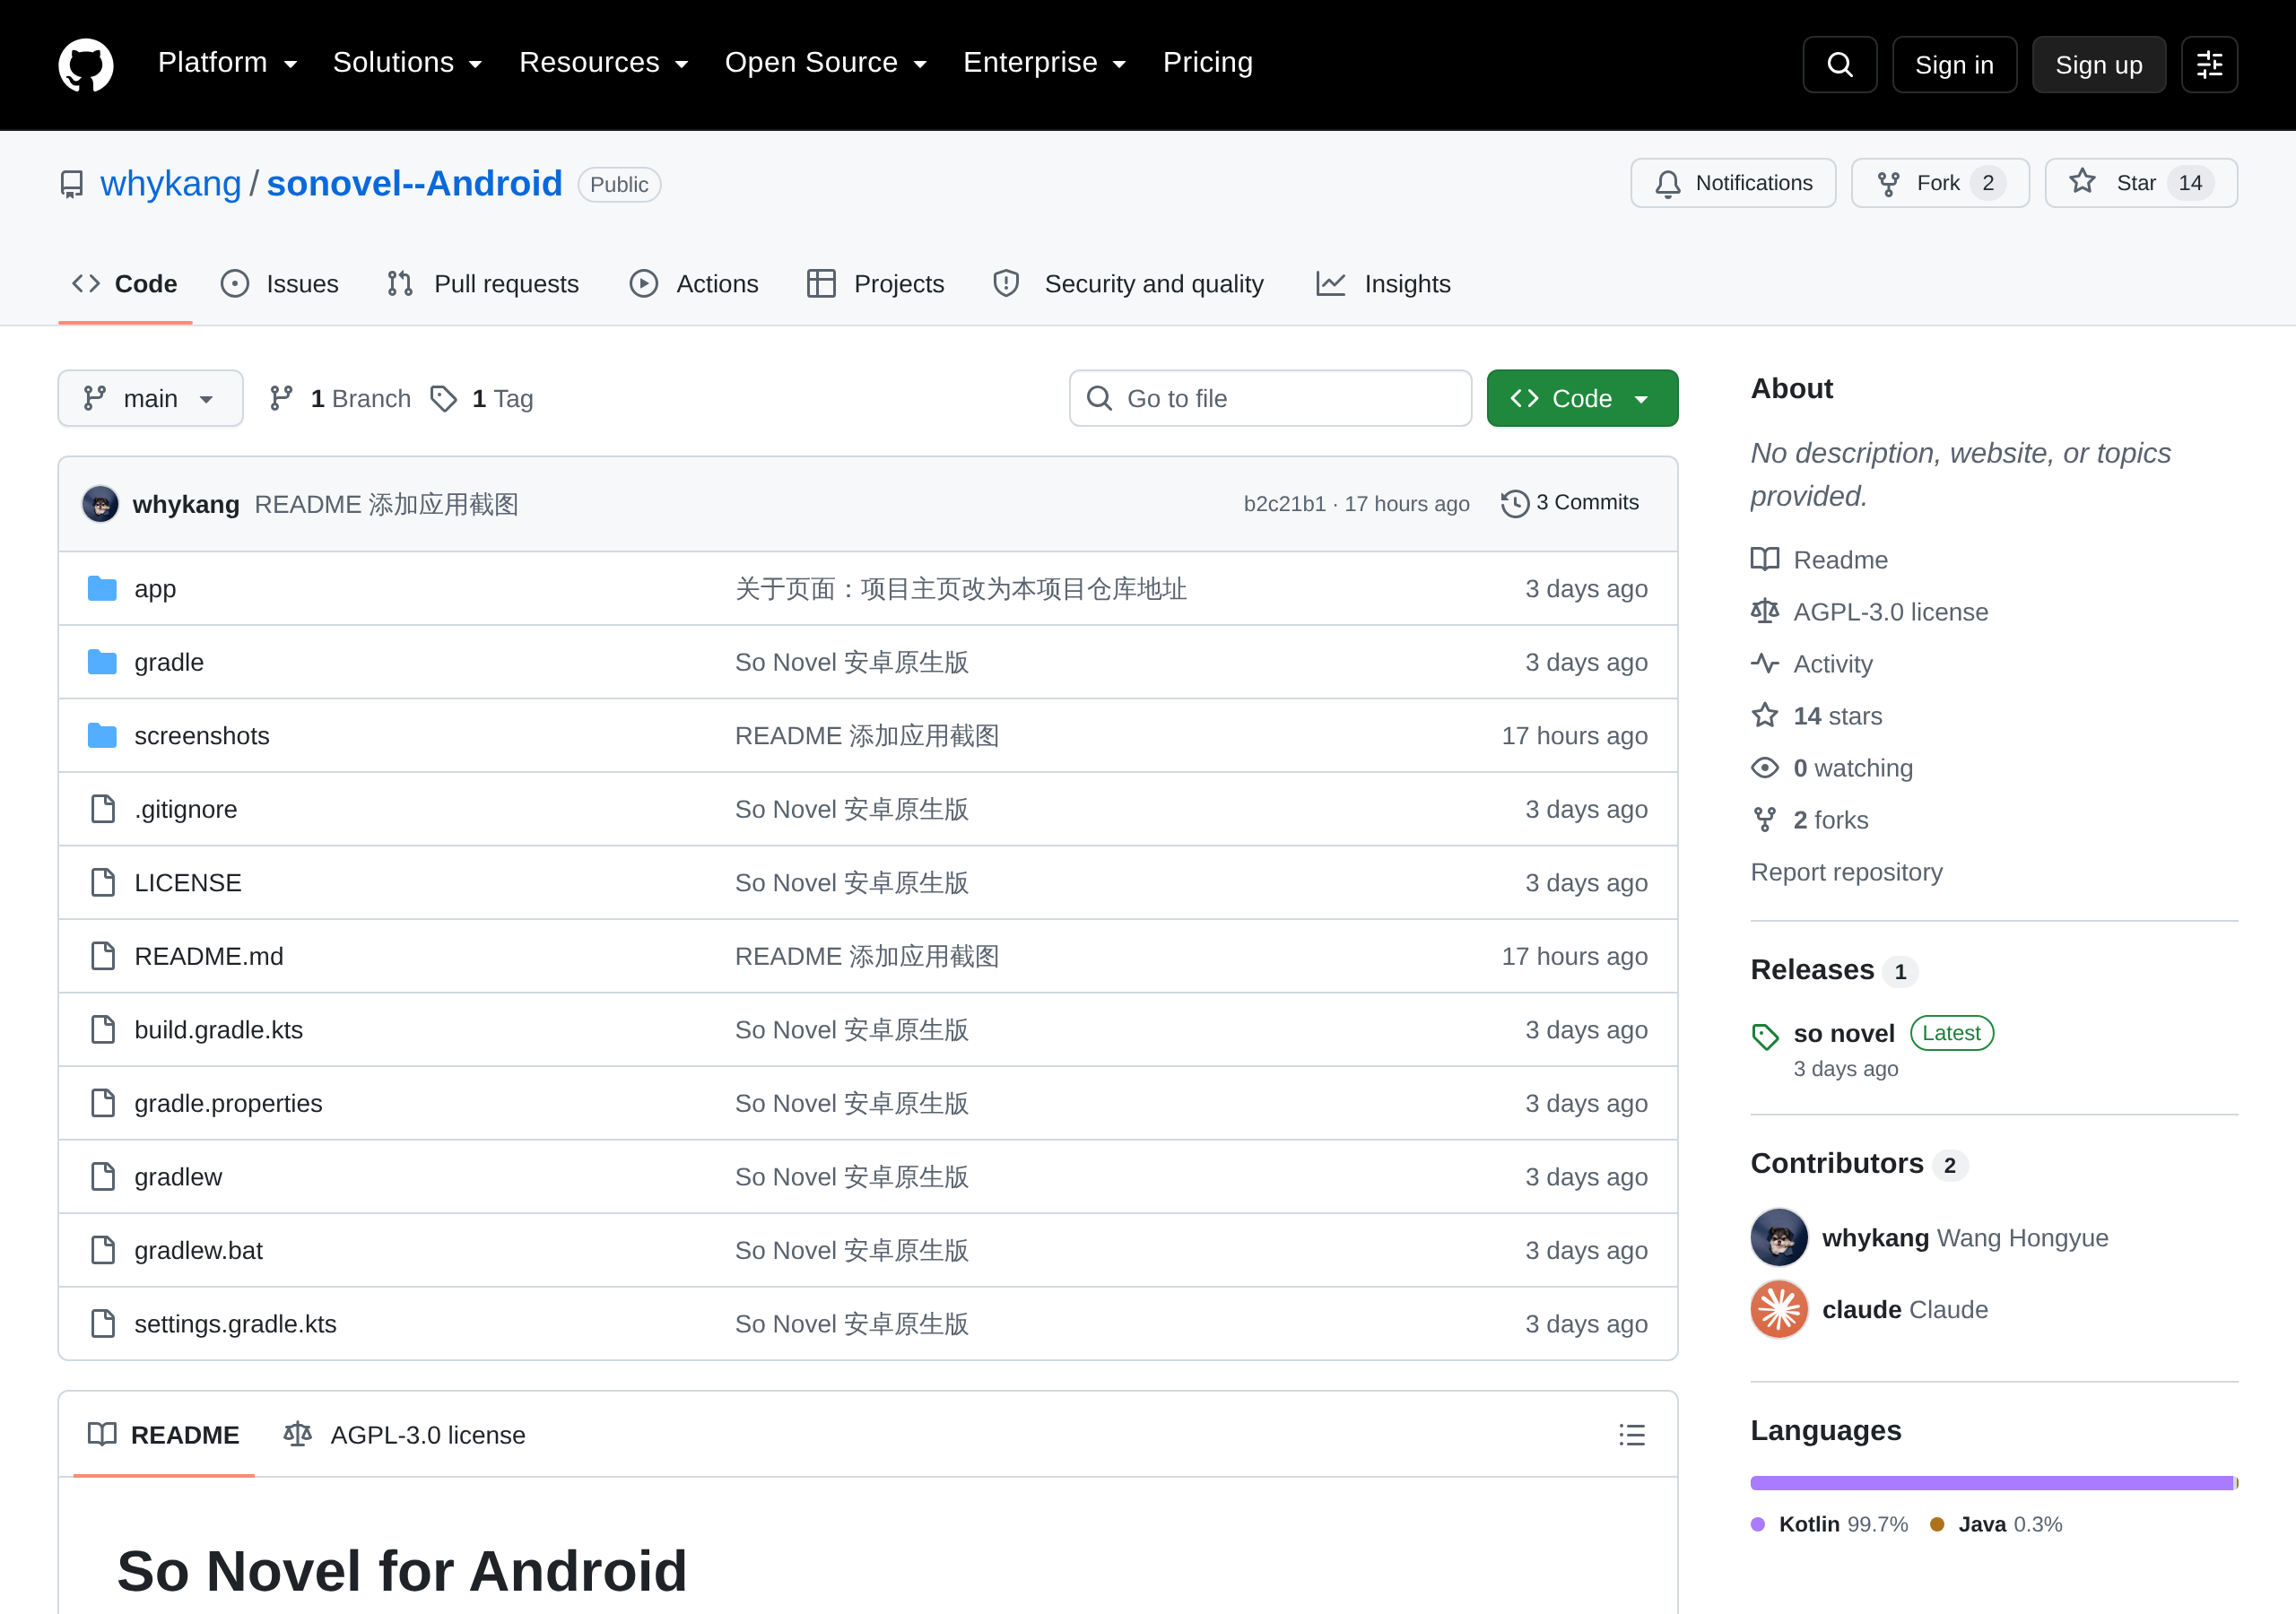Expand the Solutions menu
The height and width of the screenshot is (1614, 2296).
[408, 63]
